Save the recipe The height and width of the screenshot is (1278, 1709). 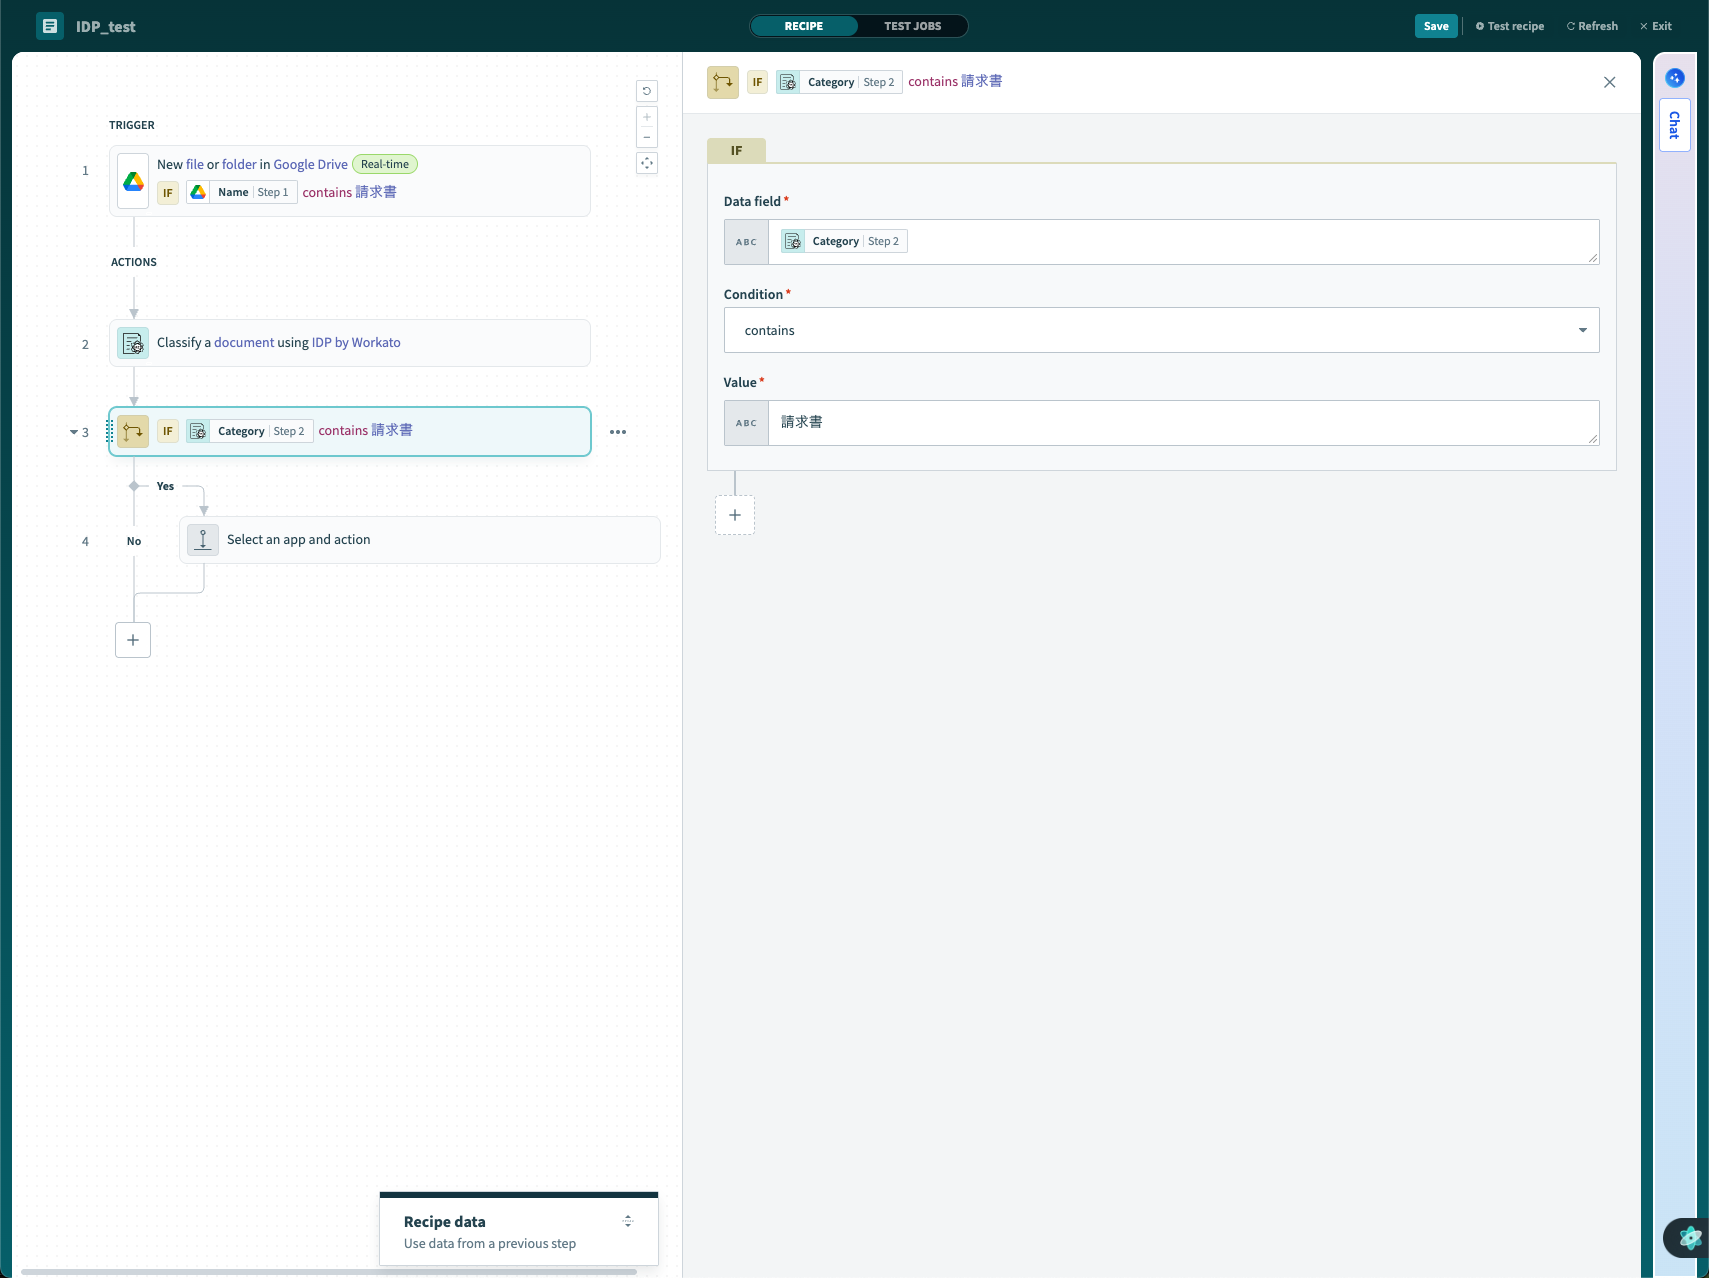(1436, 26)
